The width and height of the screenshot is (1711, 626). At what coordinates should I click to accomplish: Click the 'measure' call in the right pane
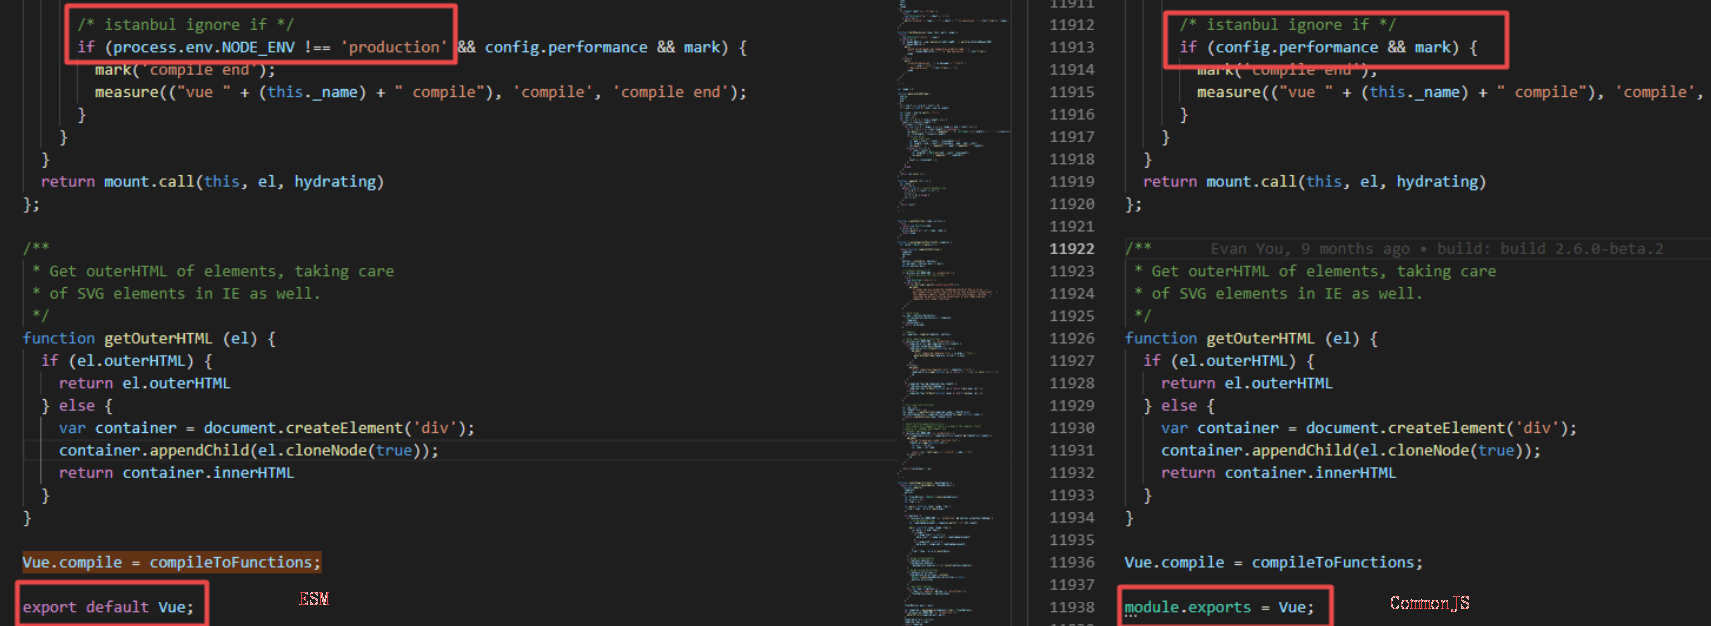1229,92
